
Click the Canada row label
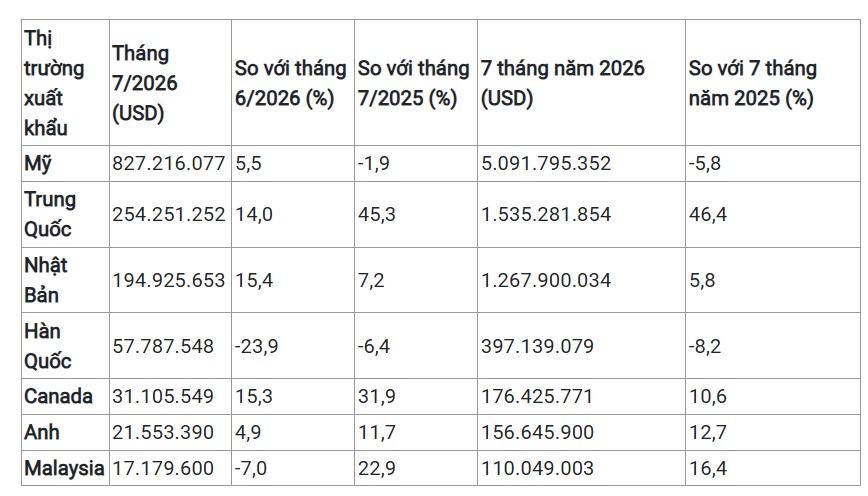point(58,396)
